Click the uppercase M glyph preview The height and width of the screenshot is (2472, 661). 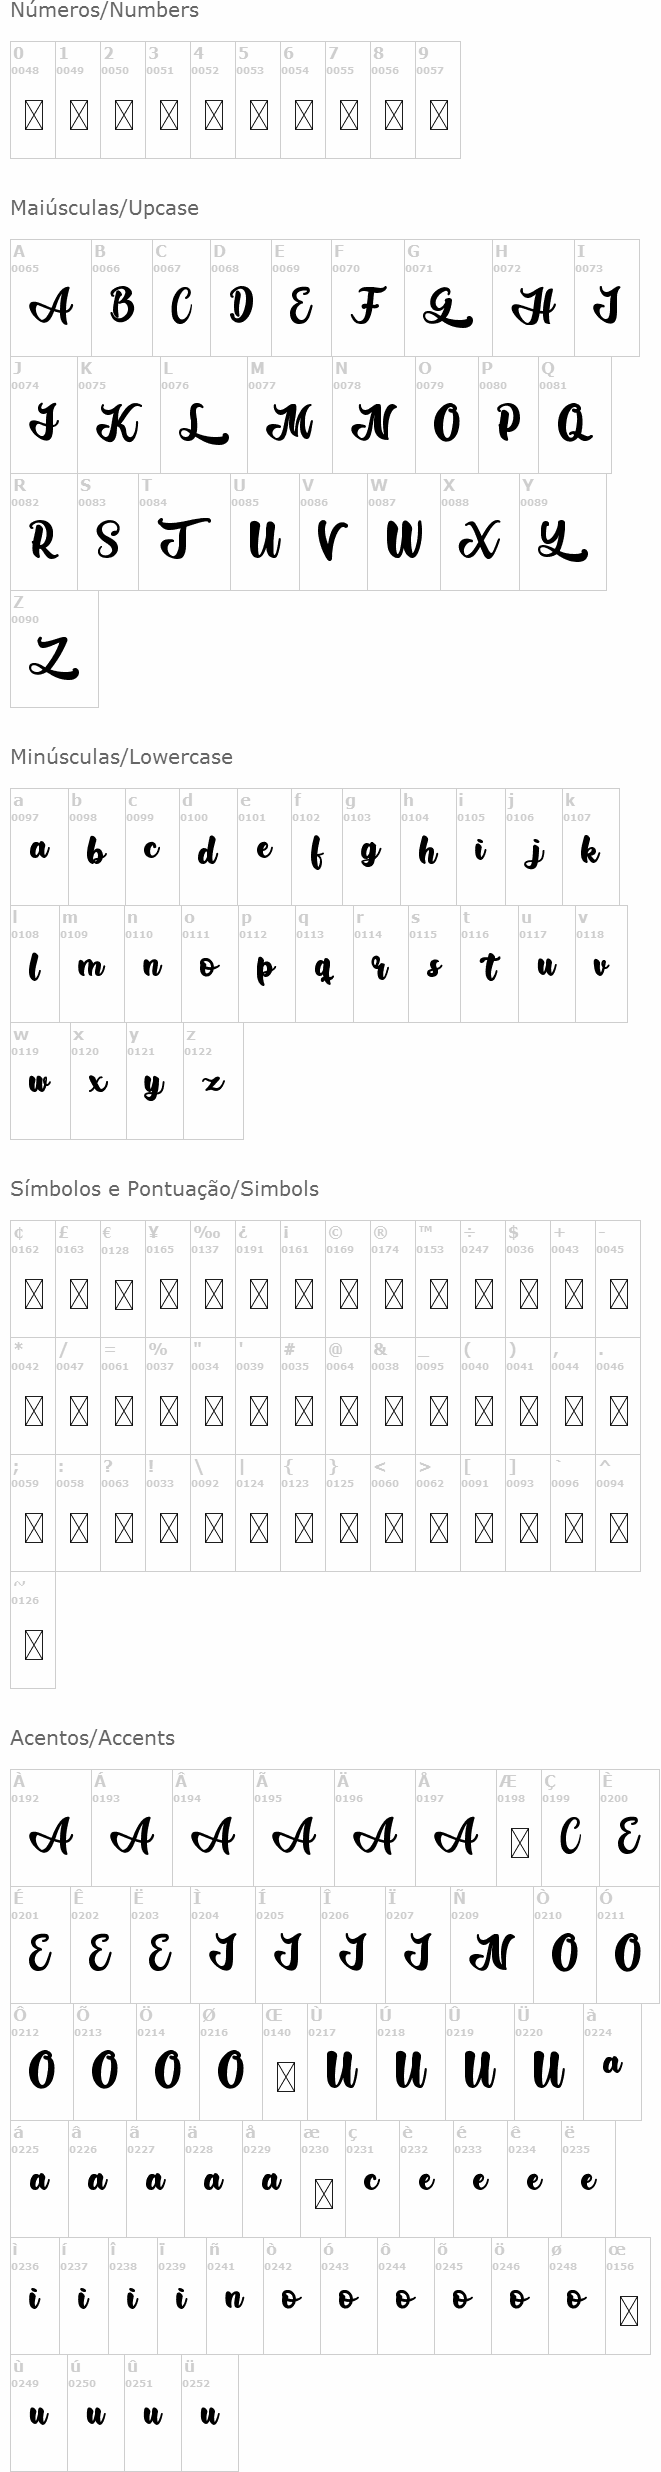(x=289, y=423)
